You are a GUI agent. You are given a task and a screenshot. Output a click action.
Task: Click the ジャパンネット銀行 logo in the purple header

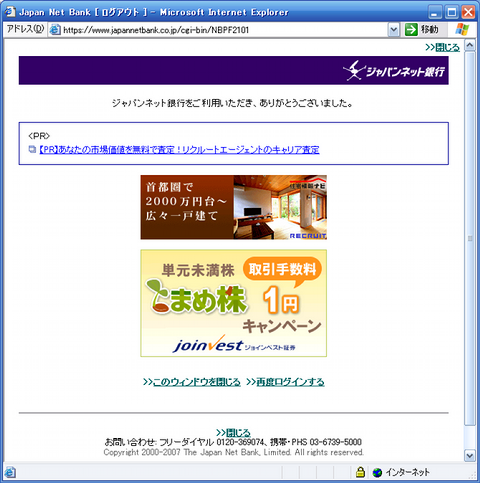394,71
